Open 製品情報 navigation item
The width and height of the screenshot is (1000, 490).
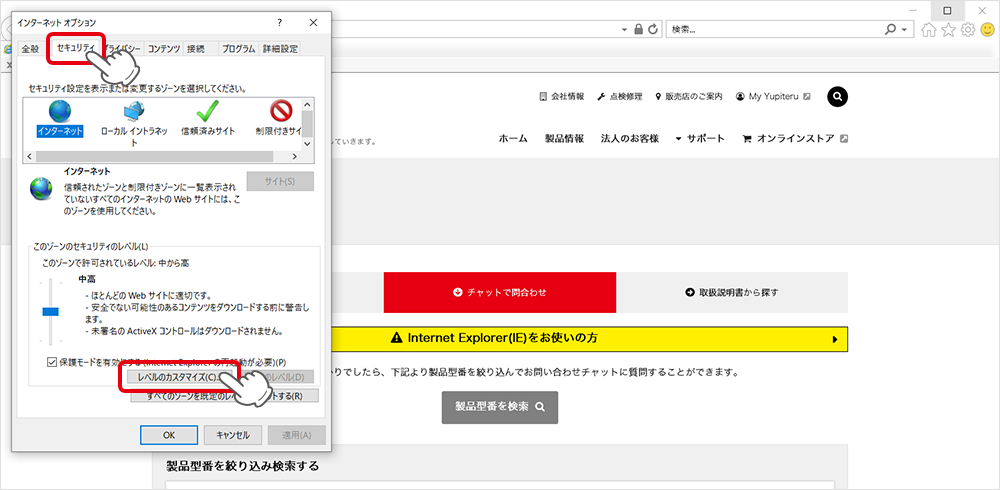pos(564,138)
